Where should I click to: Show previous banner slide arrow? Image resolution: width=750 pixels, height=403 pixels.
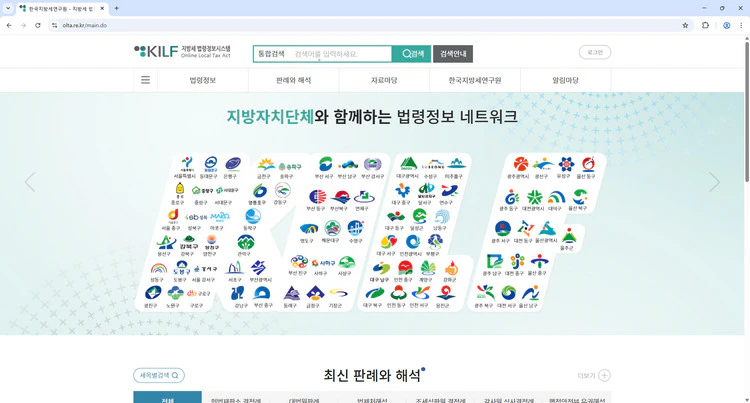(x=30, y=182)
